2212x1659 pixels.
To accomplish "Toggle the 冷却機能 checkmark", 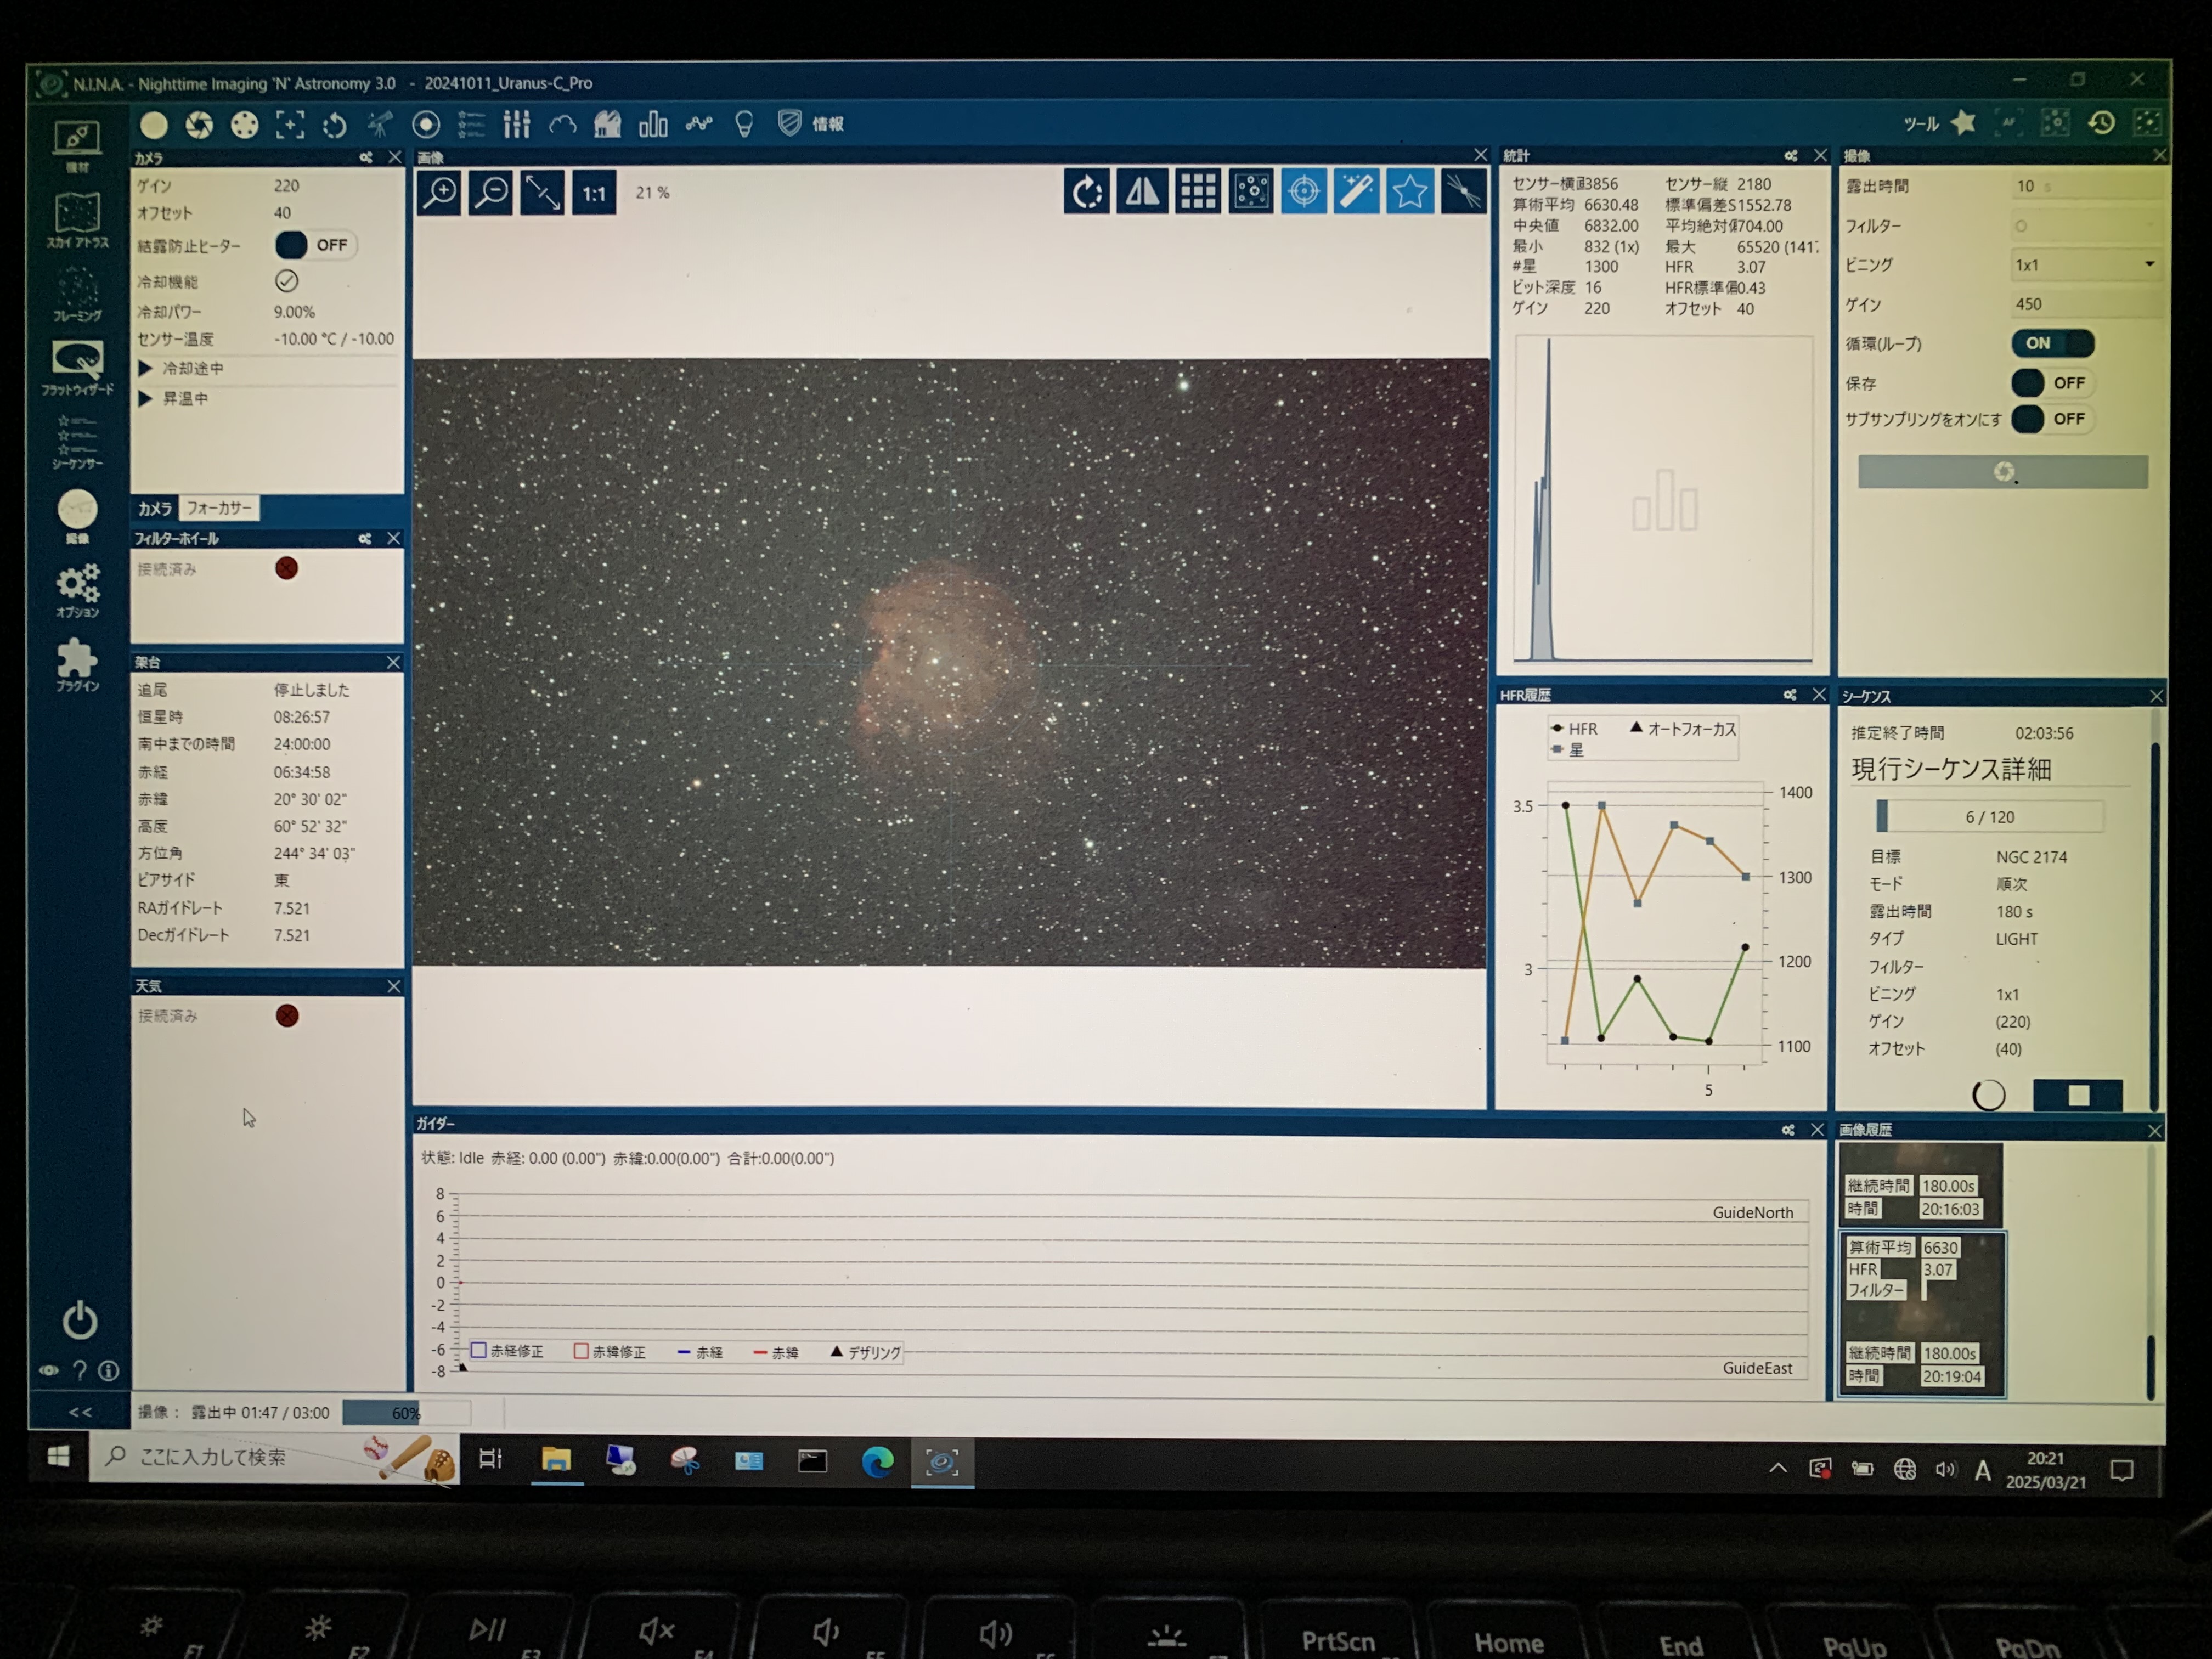I will click(287, 281).
